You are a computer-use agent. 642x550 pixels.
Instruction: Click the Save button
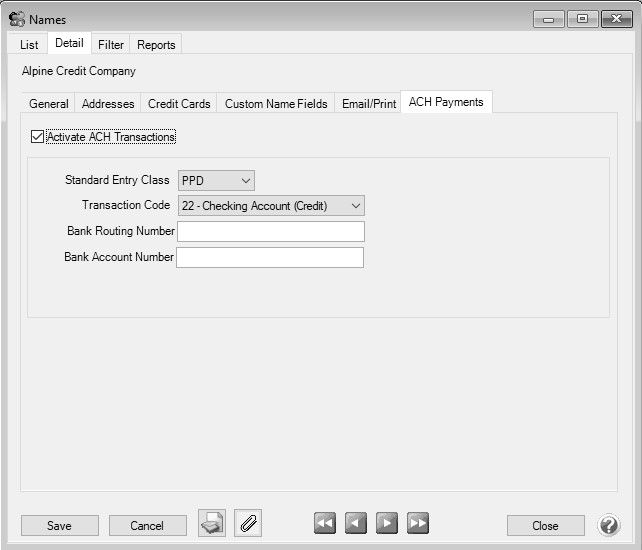pos(59,526)
